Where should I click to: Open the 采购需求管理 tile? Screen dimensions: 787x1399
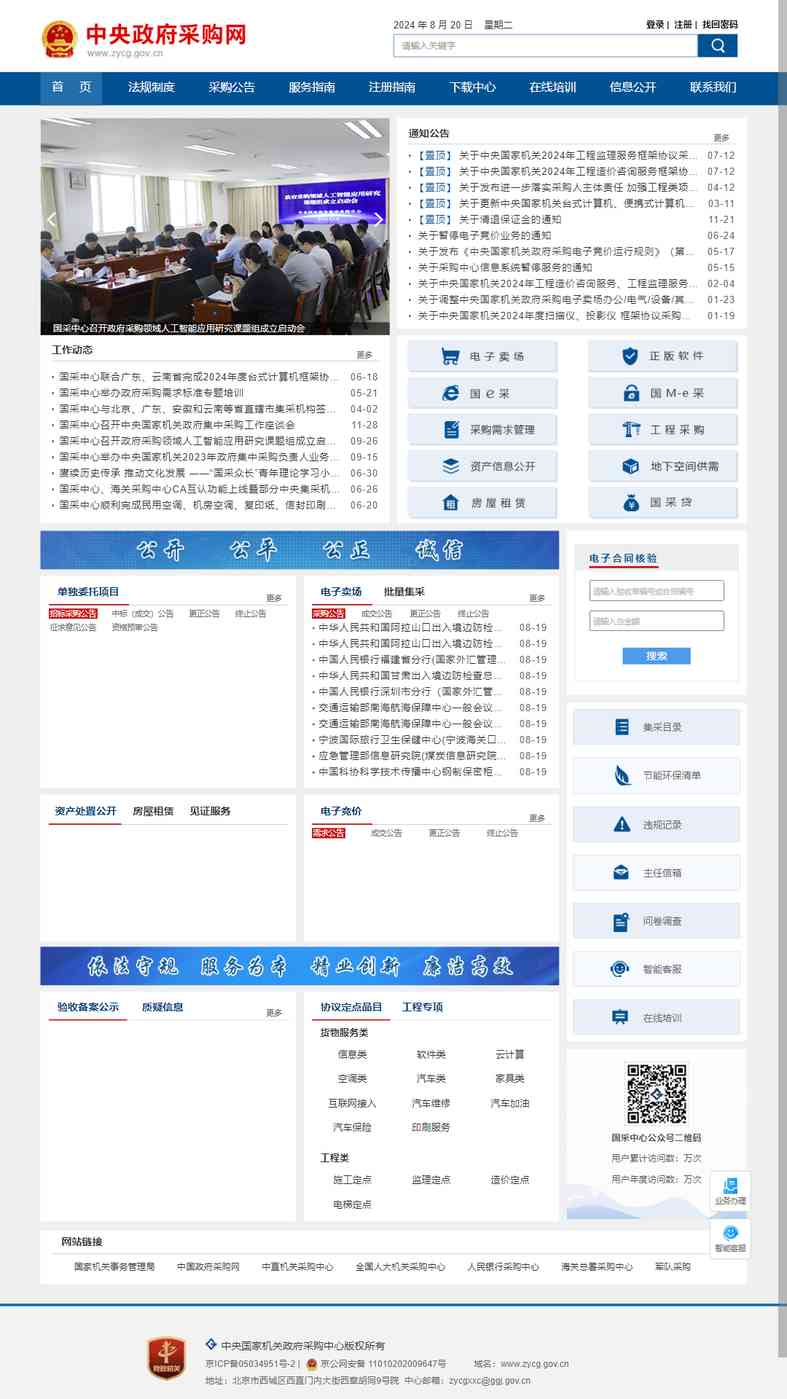[x=482, y=430]
